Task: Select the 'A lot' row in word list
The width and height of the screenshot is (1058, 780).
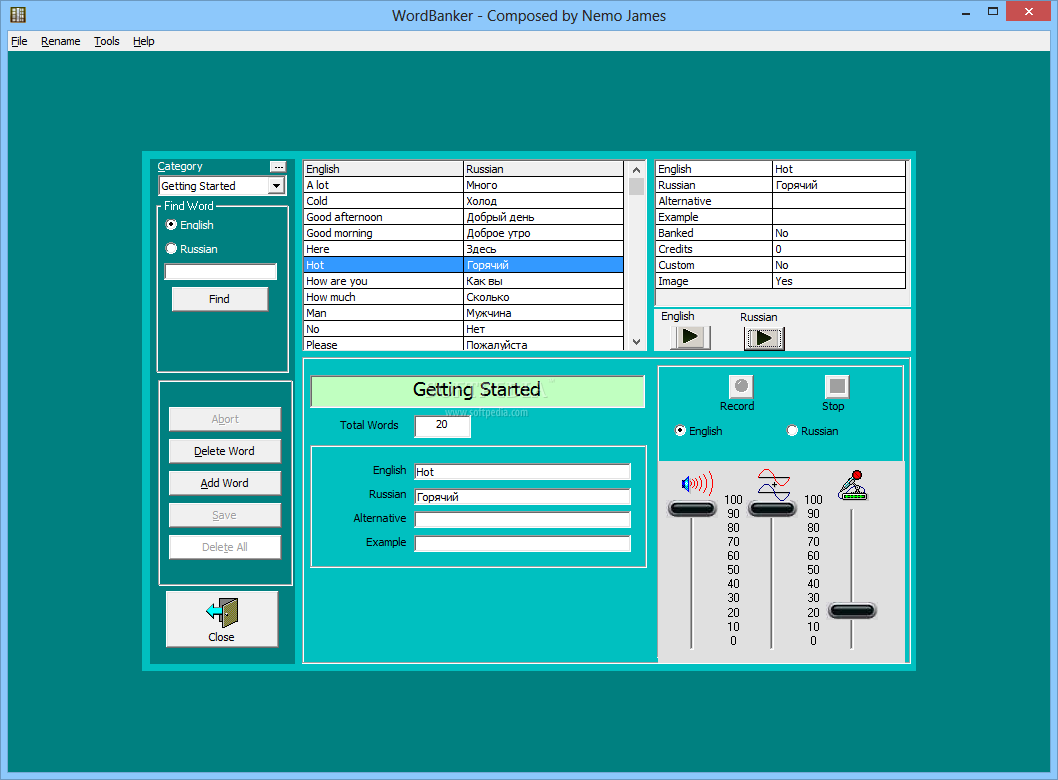Action: click(463, 185)
